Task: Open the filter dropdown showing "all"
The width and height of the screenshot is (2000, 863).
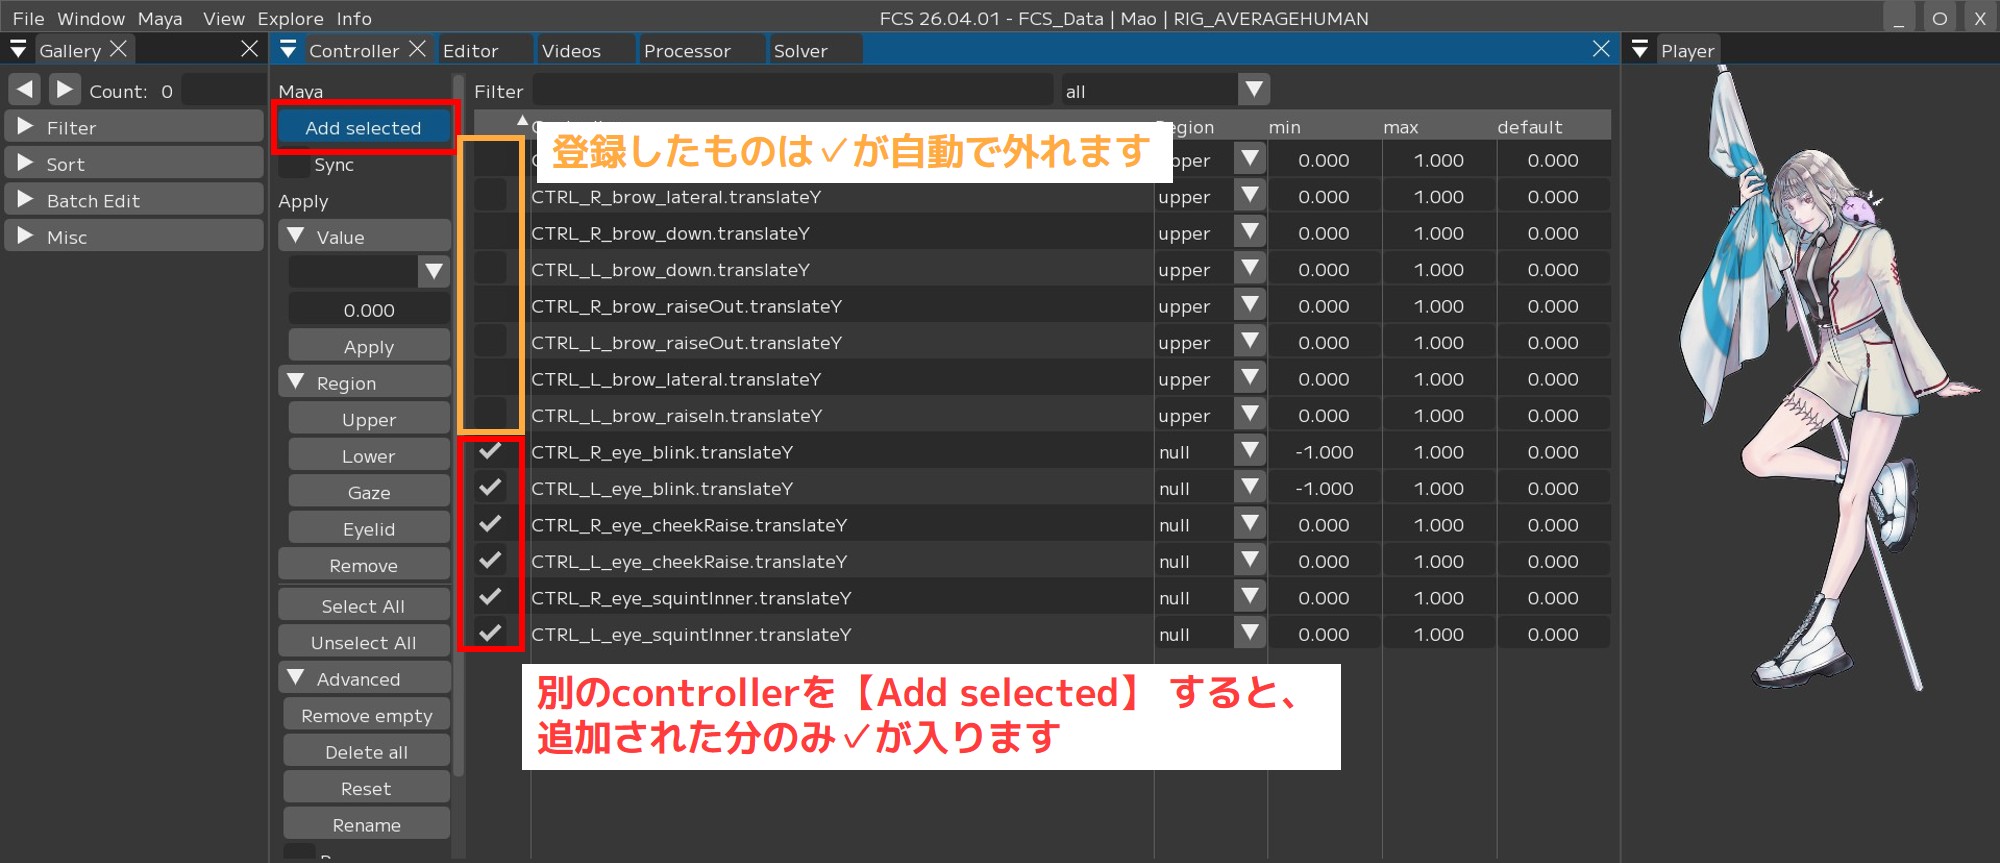Action: tap(1253, 90)
